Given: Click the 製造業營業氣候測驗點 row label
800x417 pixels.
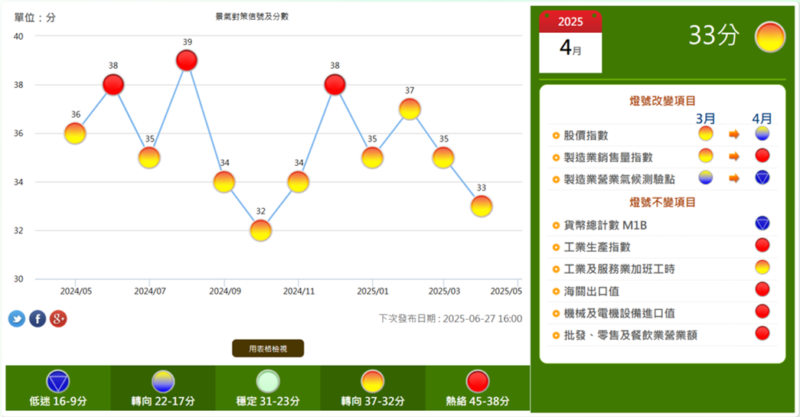Looking at the screenshot, I should (x=619, y=179).
